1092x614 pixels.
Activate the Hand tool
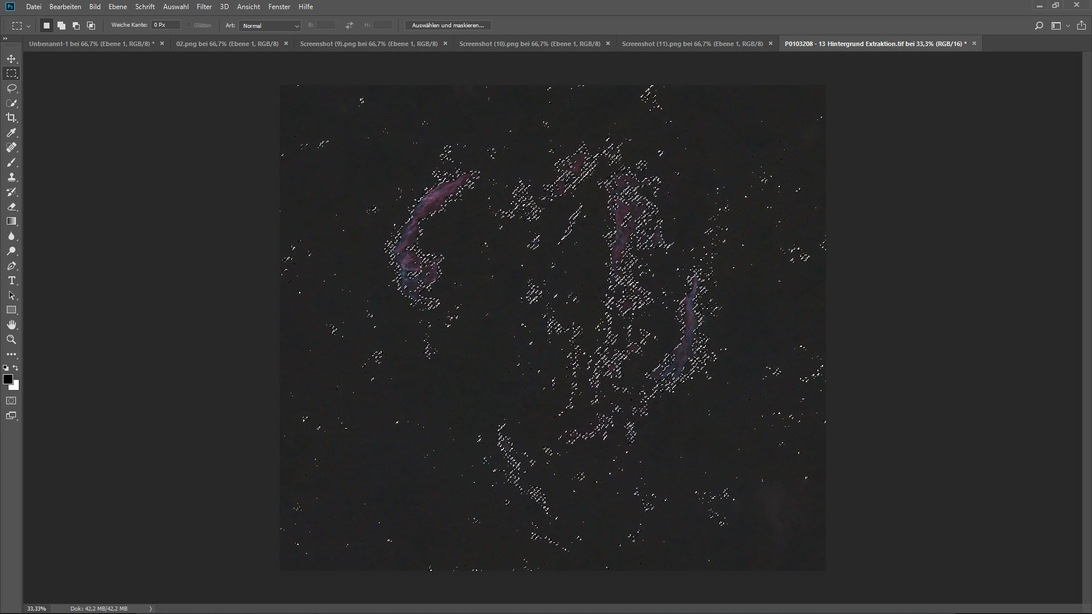click(x=12, y=325)
